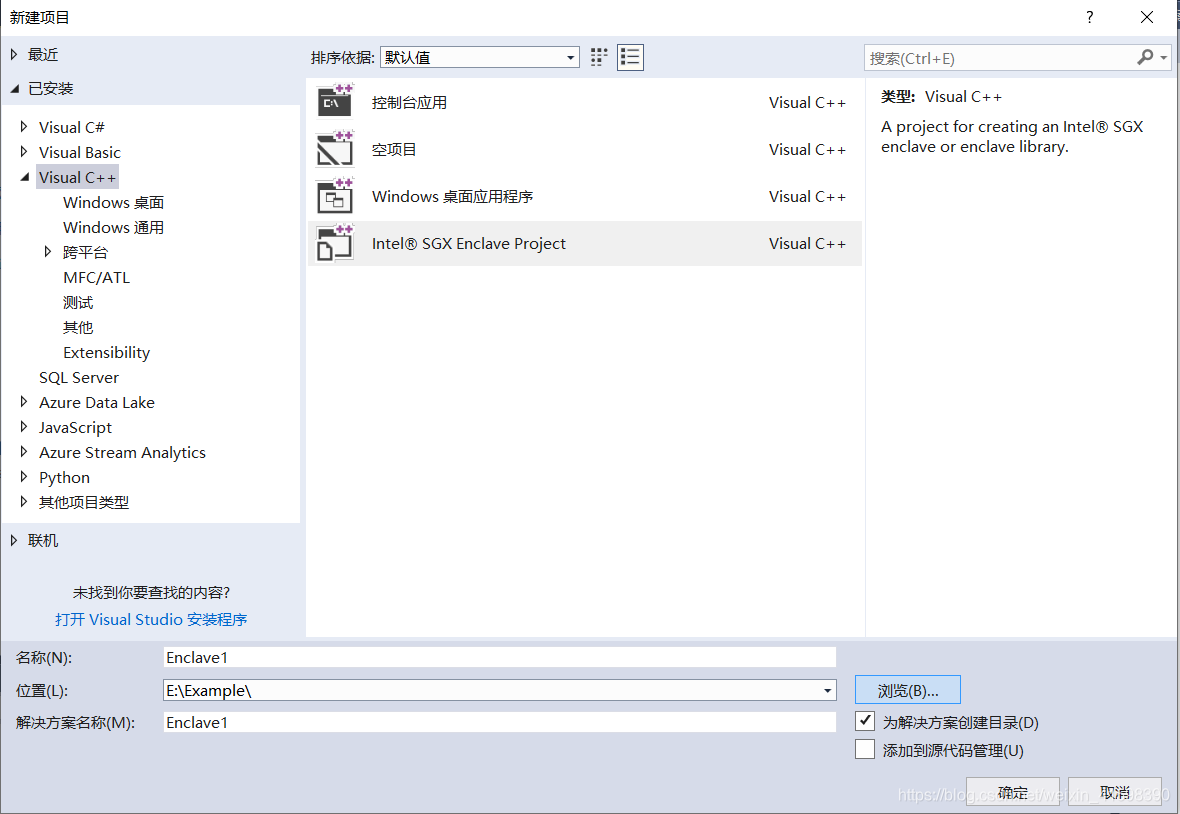Expand the 其他项目类型 node

point(24,501)
